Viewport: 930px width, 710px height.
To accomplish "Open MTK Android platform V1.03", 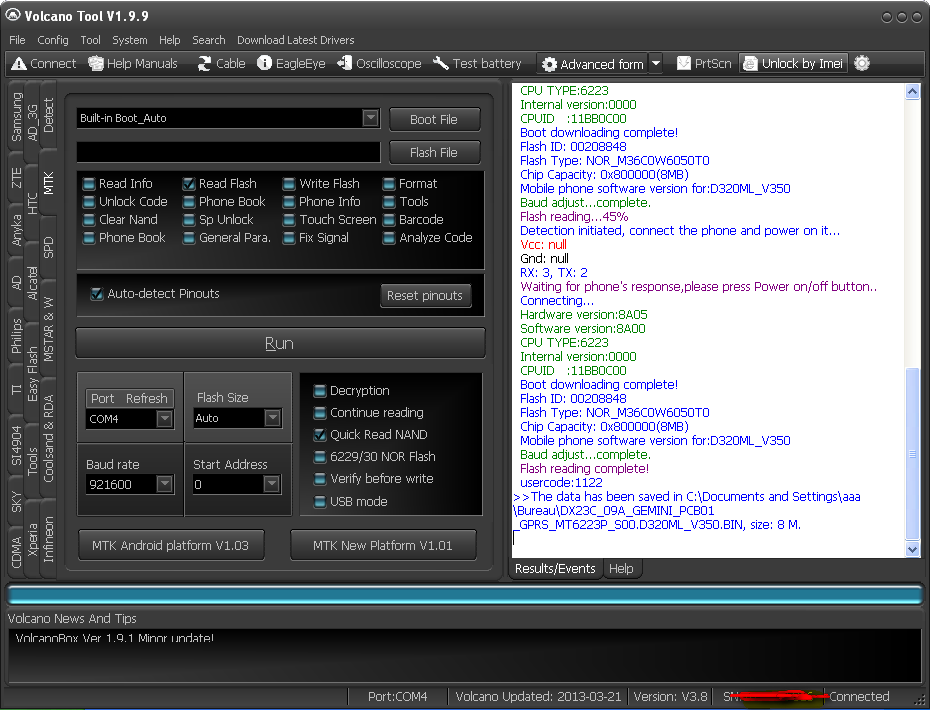I will (171, 545).
